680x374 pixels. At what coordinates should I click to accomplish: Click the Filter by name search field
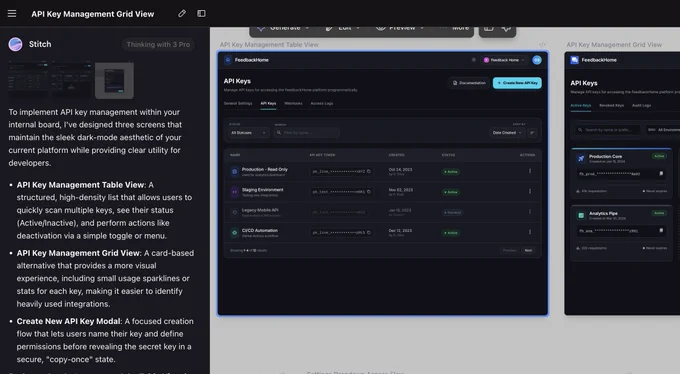coord(307,132)
